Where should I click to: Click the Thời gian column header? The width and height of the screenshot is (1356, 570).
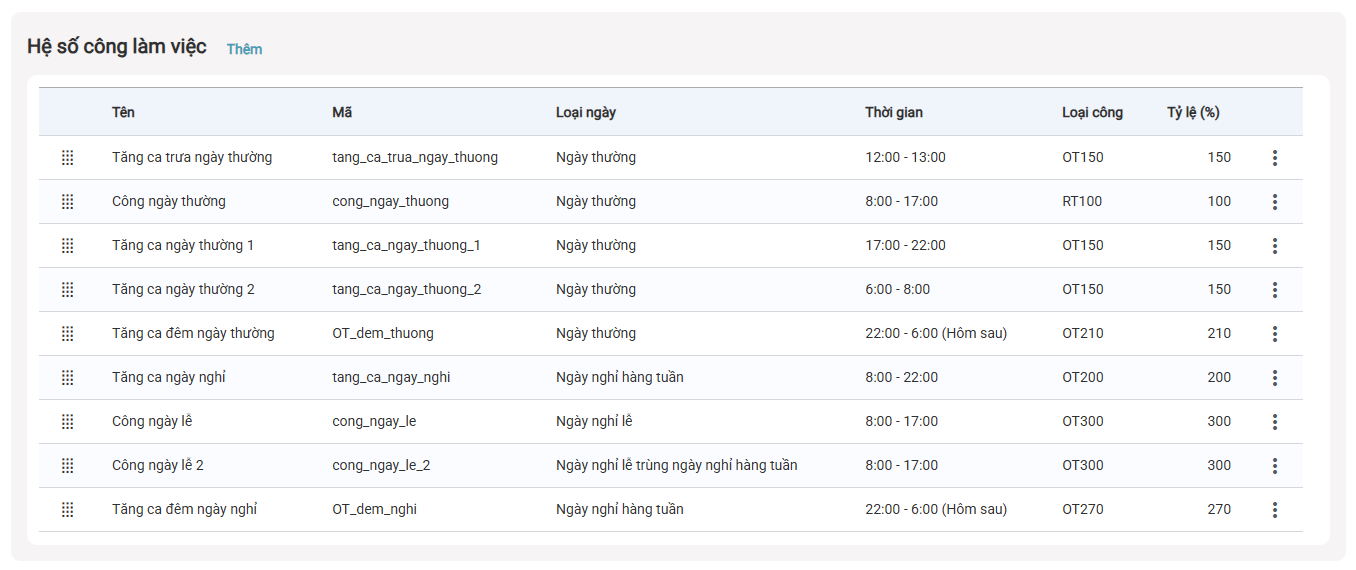(894, 112)
